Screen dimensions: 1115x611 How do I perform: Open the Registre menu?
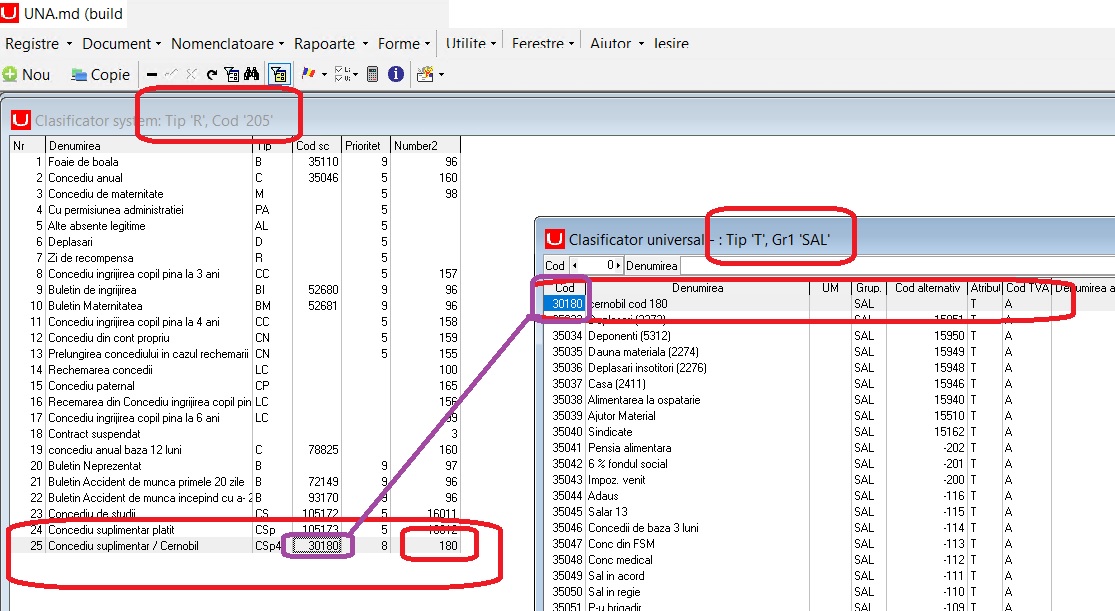coord(38,43)
